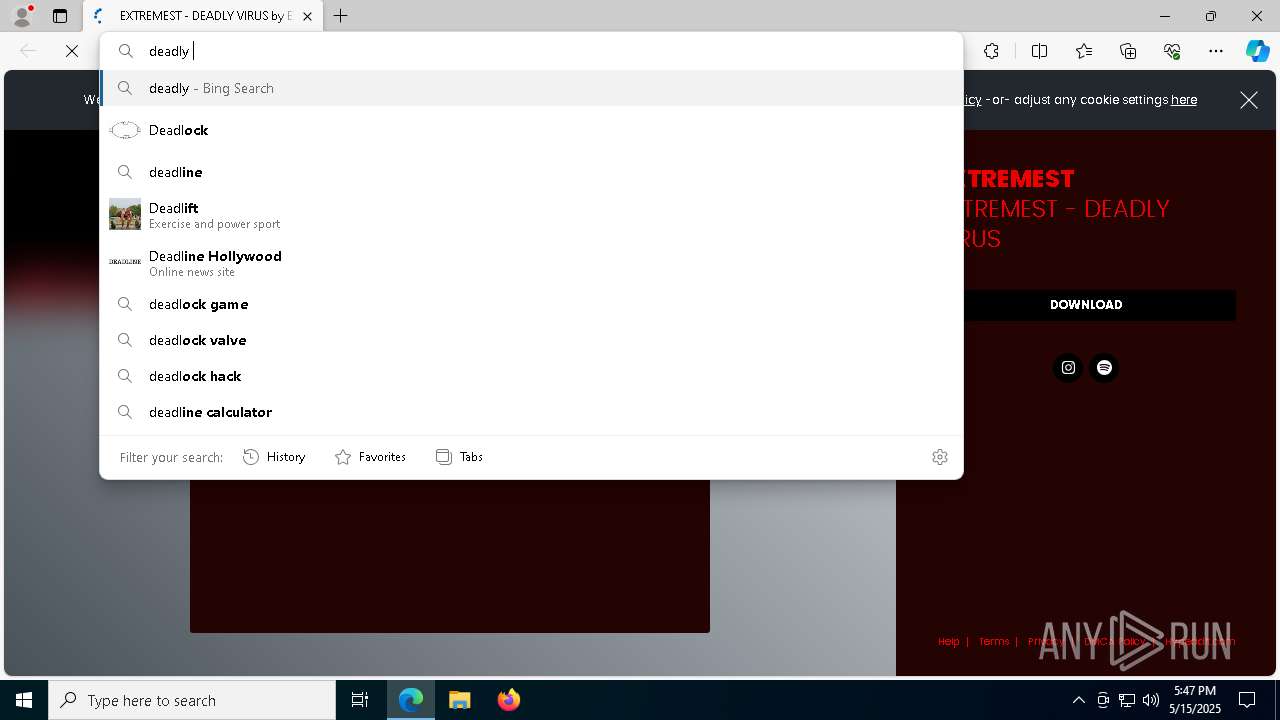Open the notification center icon
The width and height of the screenshot is (1280, 720).
click(1247, 700)
